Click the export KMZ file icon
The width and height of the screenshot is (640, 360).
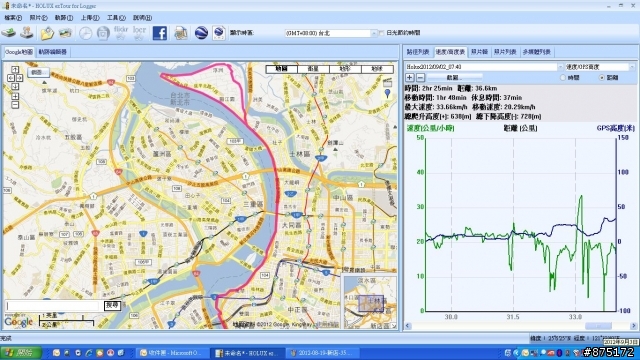point(219,33)
